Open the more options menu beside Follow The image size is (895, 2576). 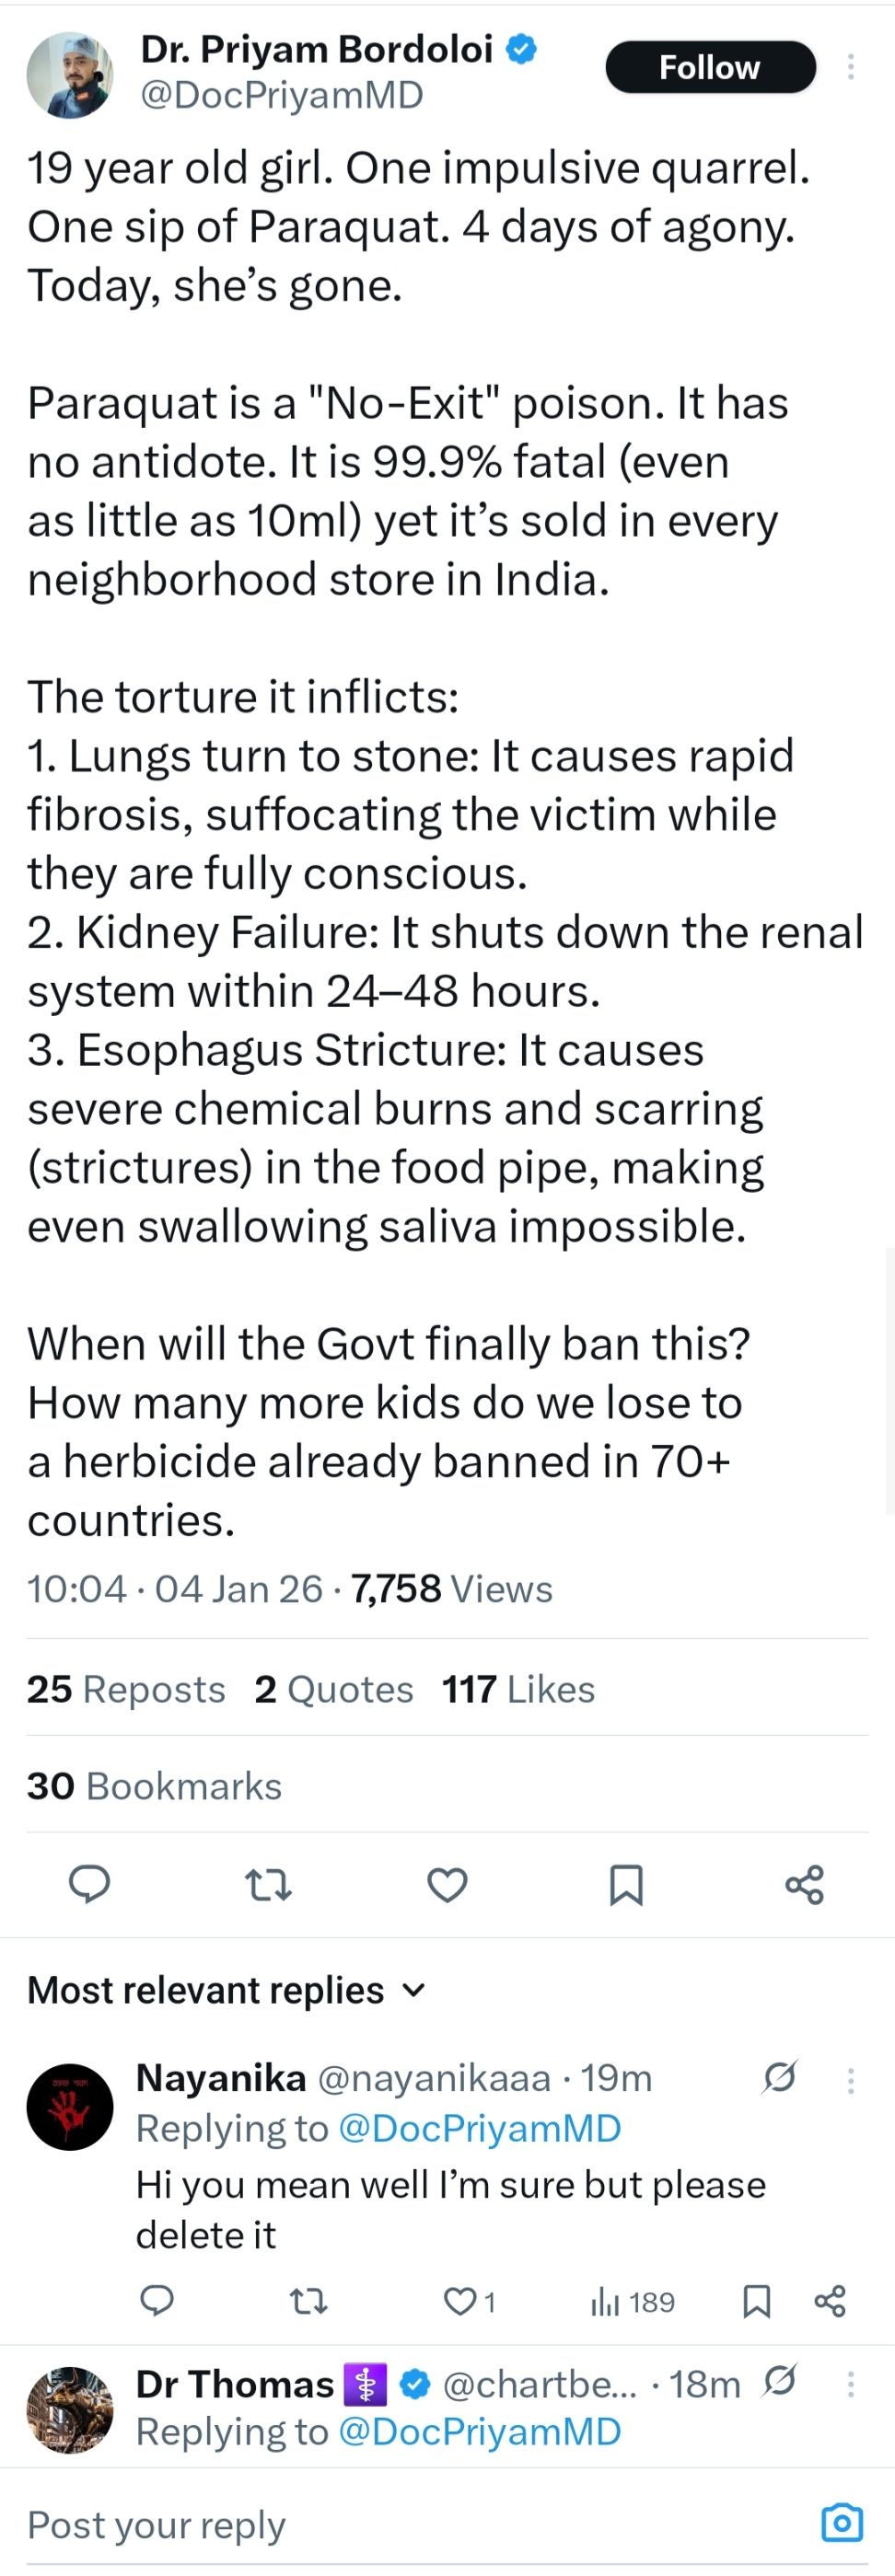[x=850, y=67]
